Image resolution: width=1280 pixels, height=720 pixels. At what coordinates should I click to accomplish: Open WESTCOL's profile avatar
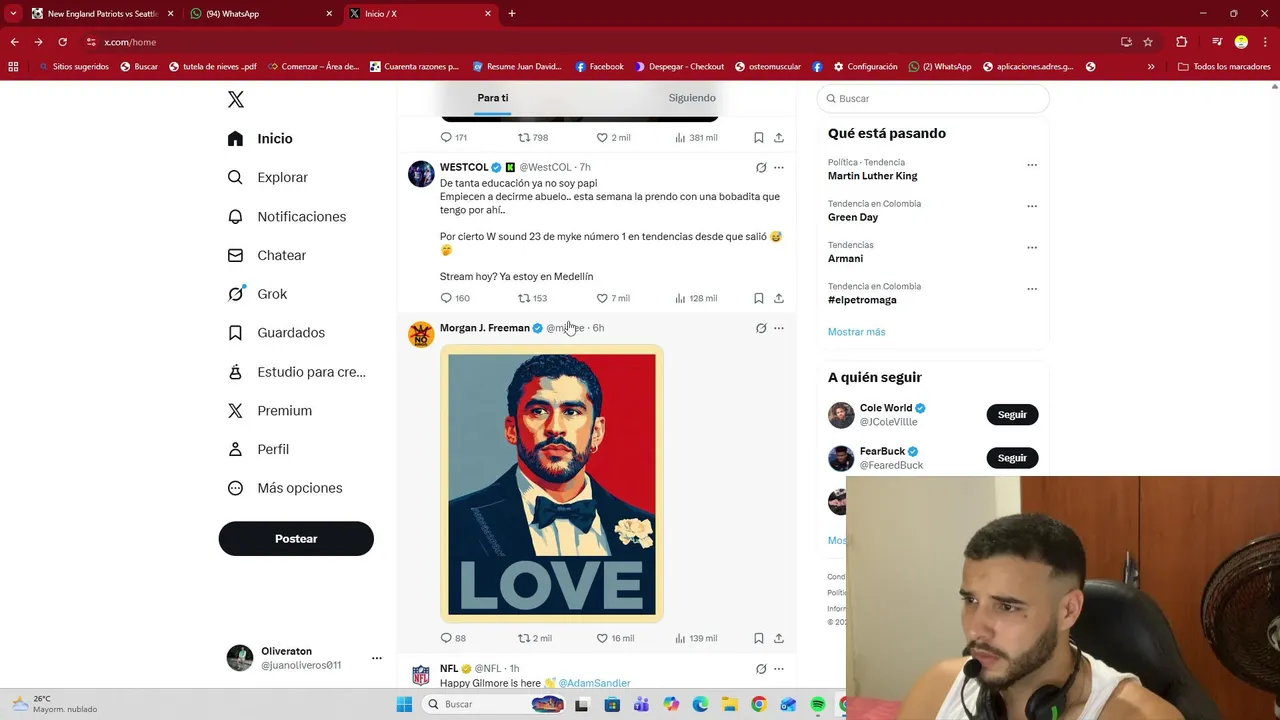(421, 174)
